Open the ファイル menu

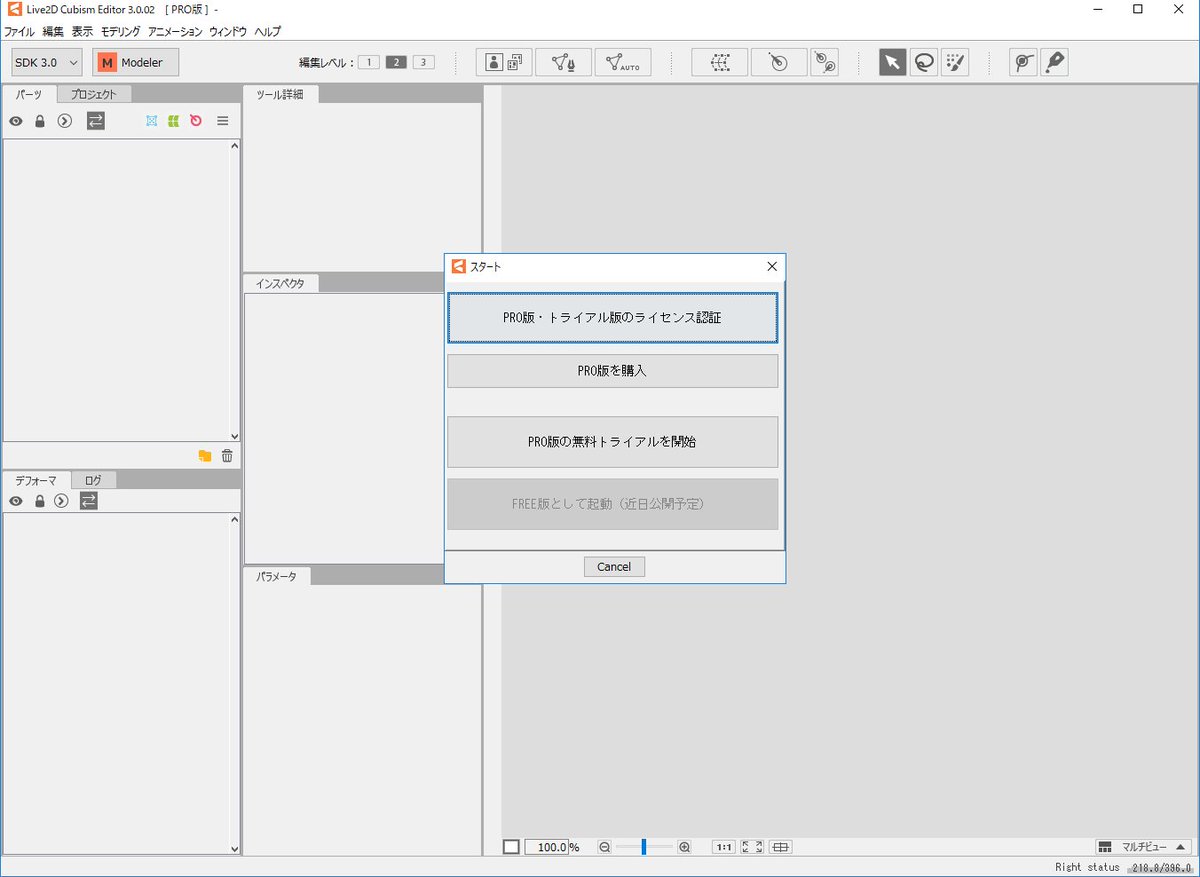[20, 32]
